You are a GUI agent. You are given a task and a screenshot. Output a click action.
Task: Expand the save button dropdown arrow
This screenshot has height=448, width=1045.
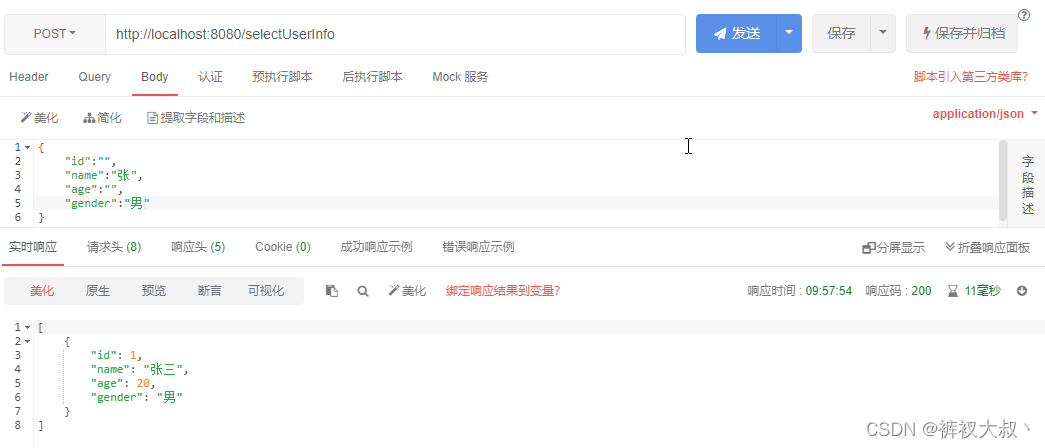[x=883, y=33]
